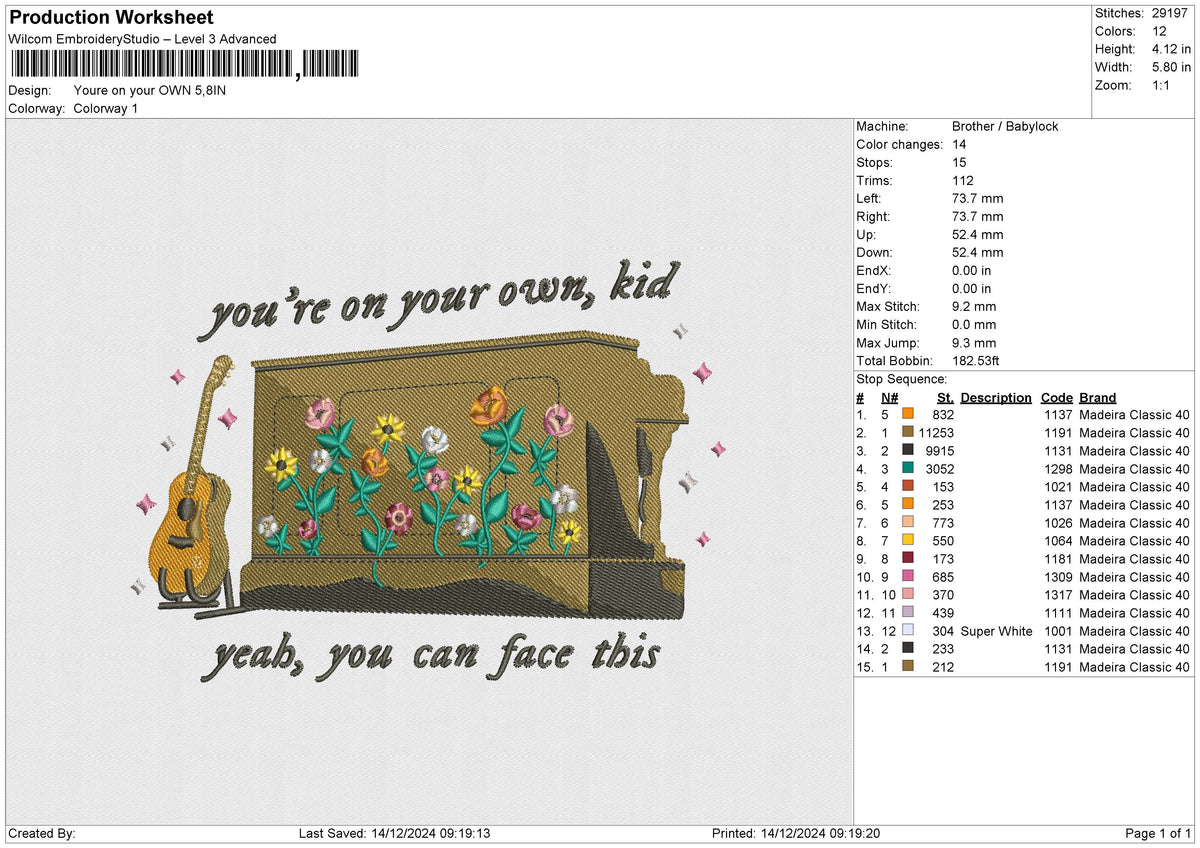Select the Color changes value 14

(x=960, y=144)
